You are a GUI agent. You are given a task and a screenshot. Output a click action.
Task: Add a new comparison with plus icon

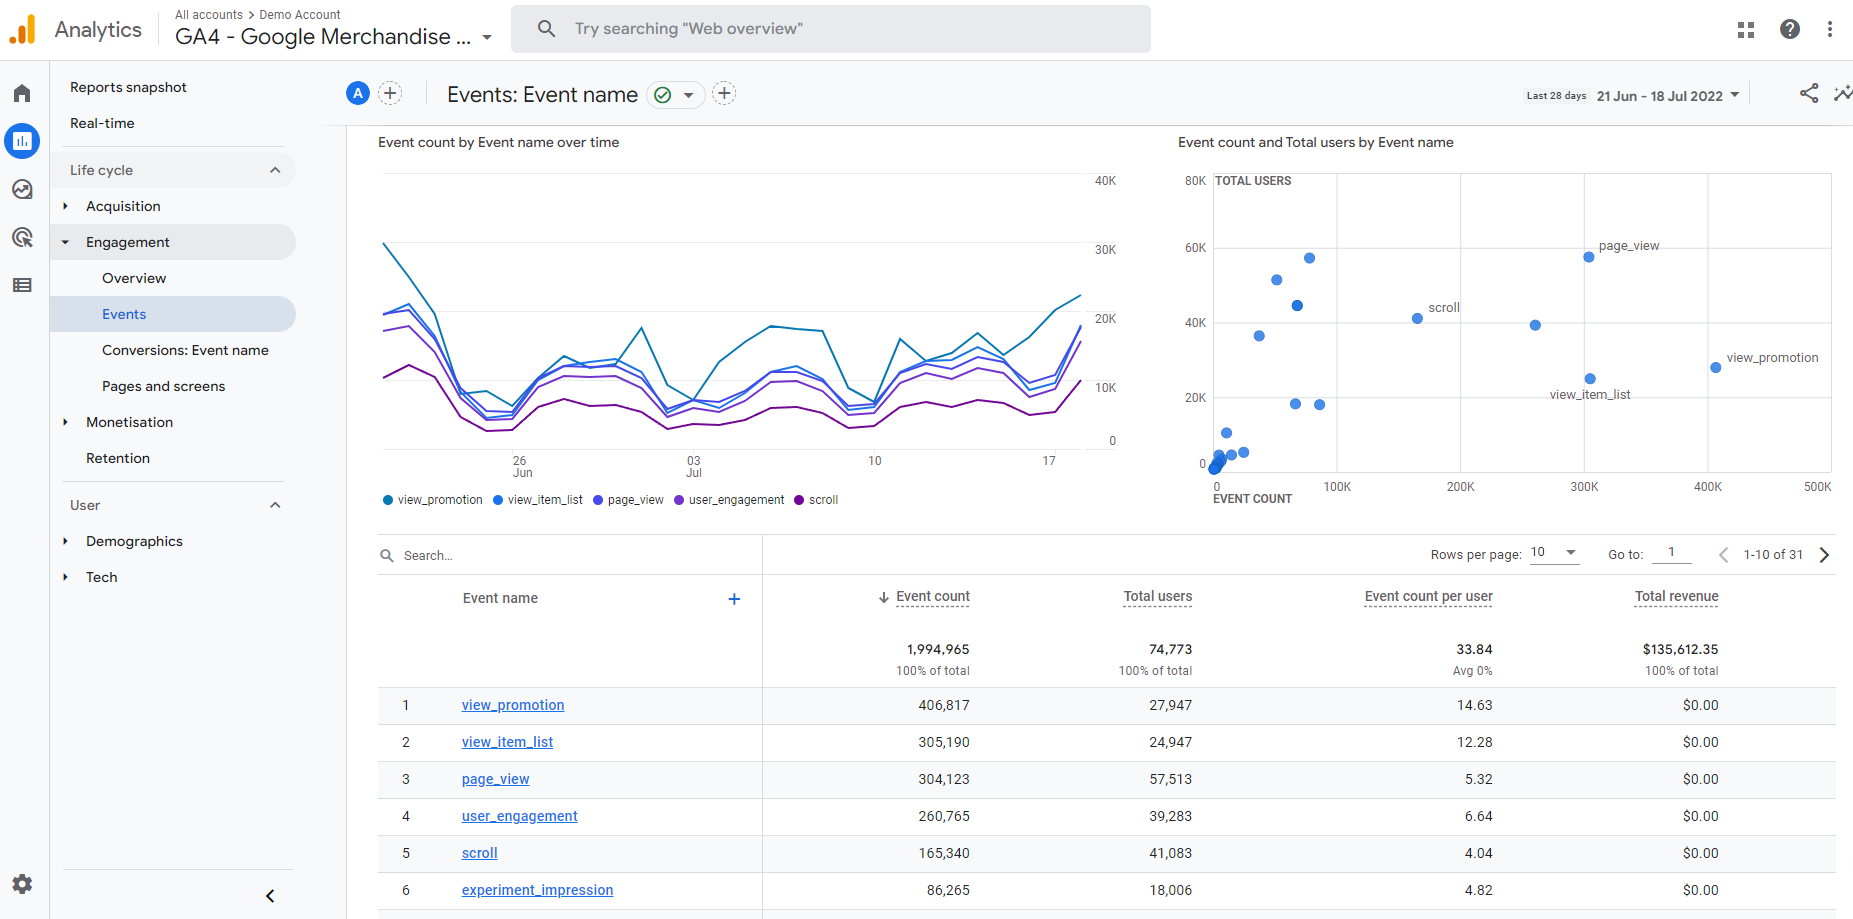pyautogui.click(x=391, y=94)
